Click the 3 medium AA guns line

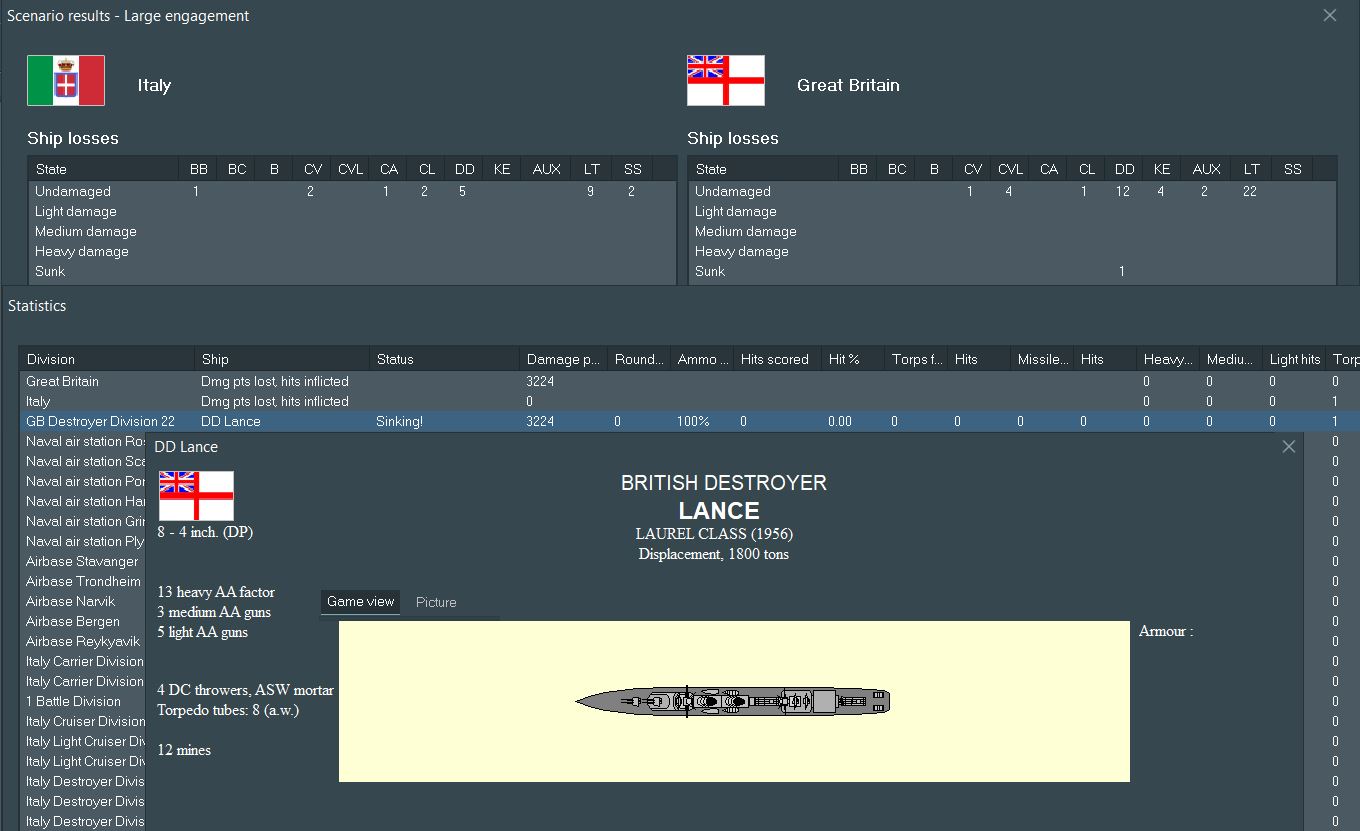tap(214, 612)
